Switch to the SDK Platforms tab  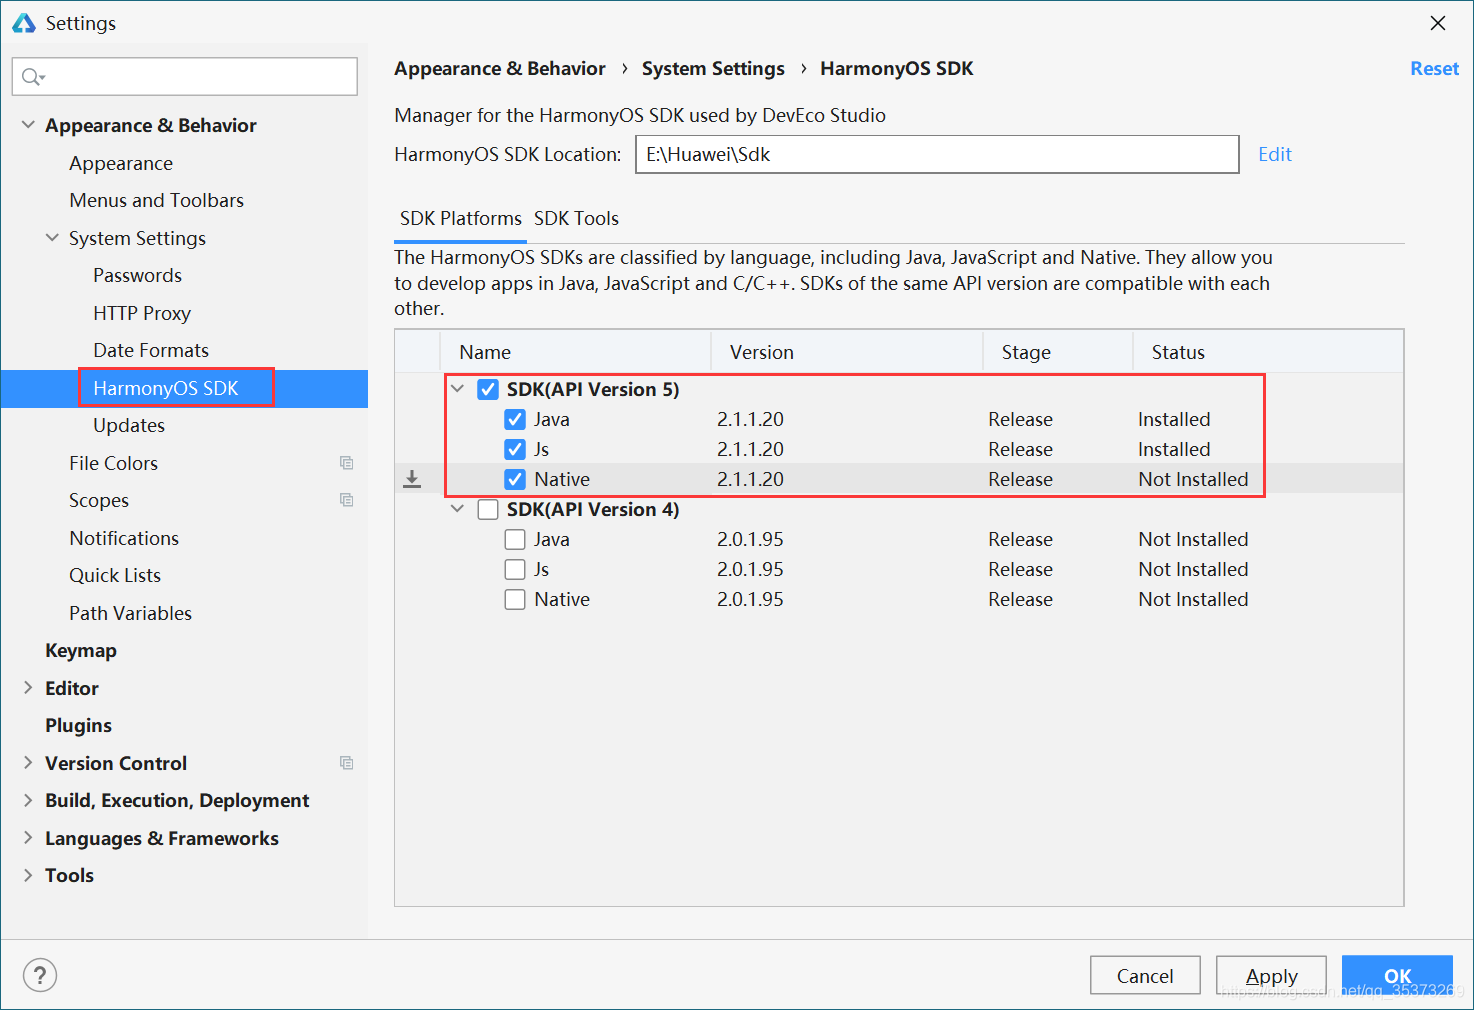point(461,219)
